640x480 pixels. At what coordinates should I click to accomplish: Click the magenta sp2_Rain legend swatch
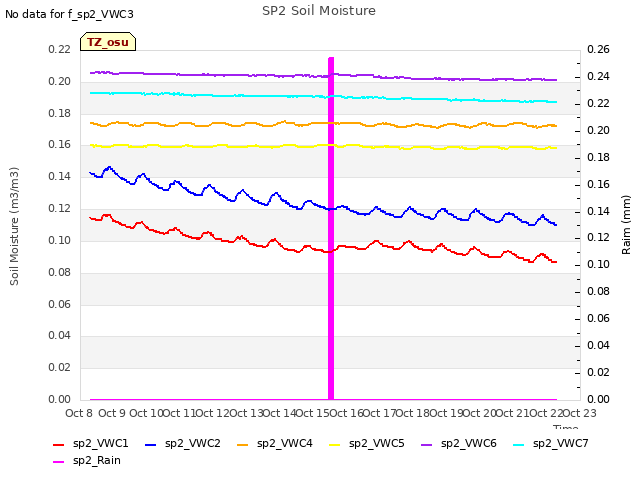[59, 462]
